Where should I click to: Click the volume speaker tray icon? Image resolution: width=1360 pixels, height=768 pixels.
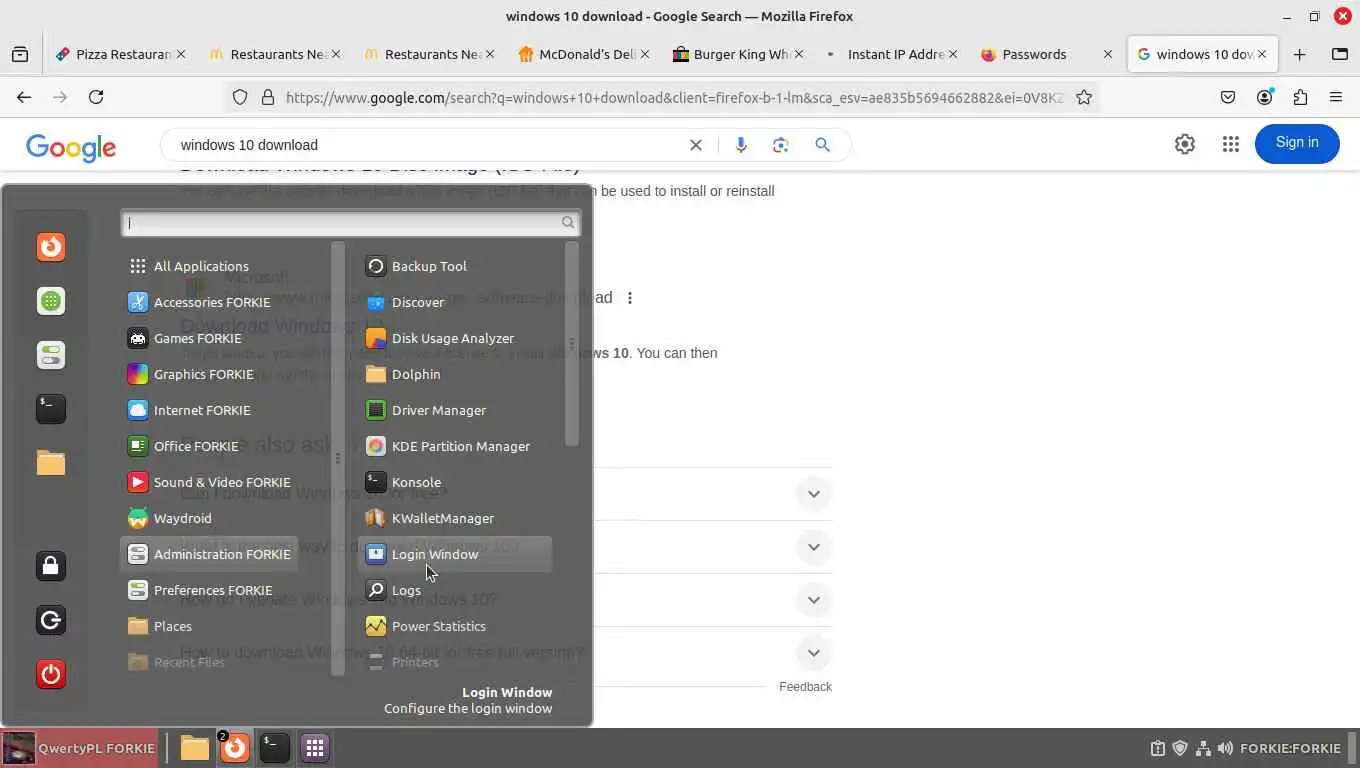coord(1225,748)
